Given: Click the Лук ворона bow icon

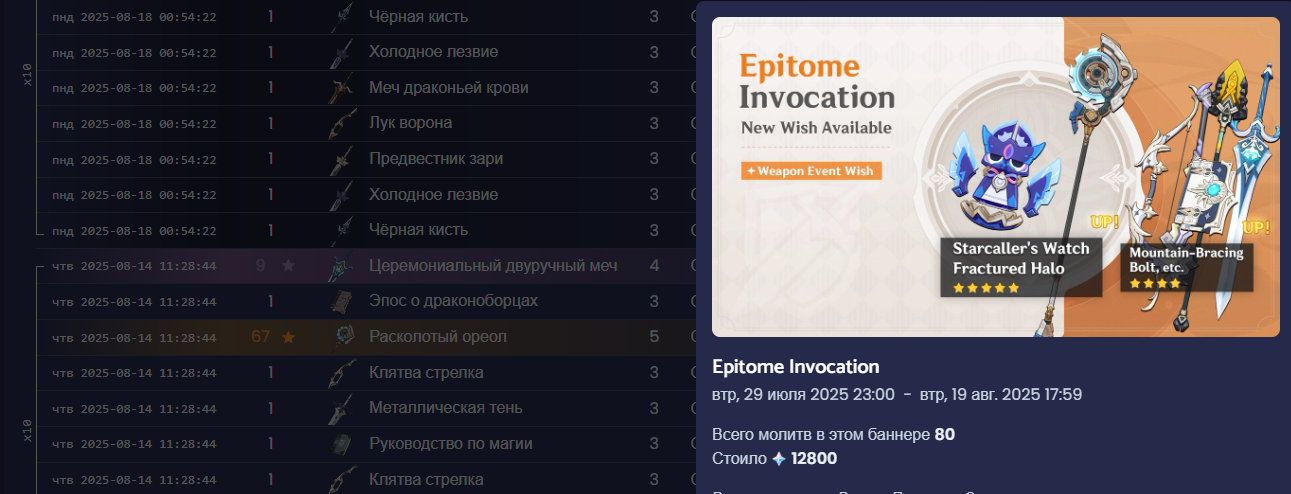Looking at the screenshot, I should pyautogui.click(x=342, y=124).
